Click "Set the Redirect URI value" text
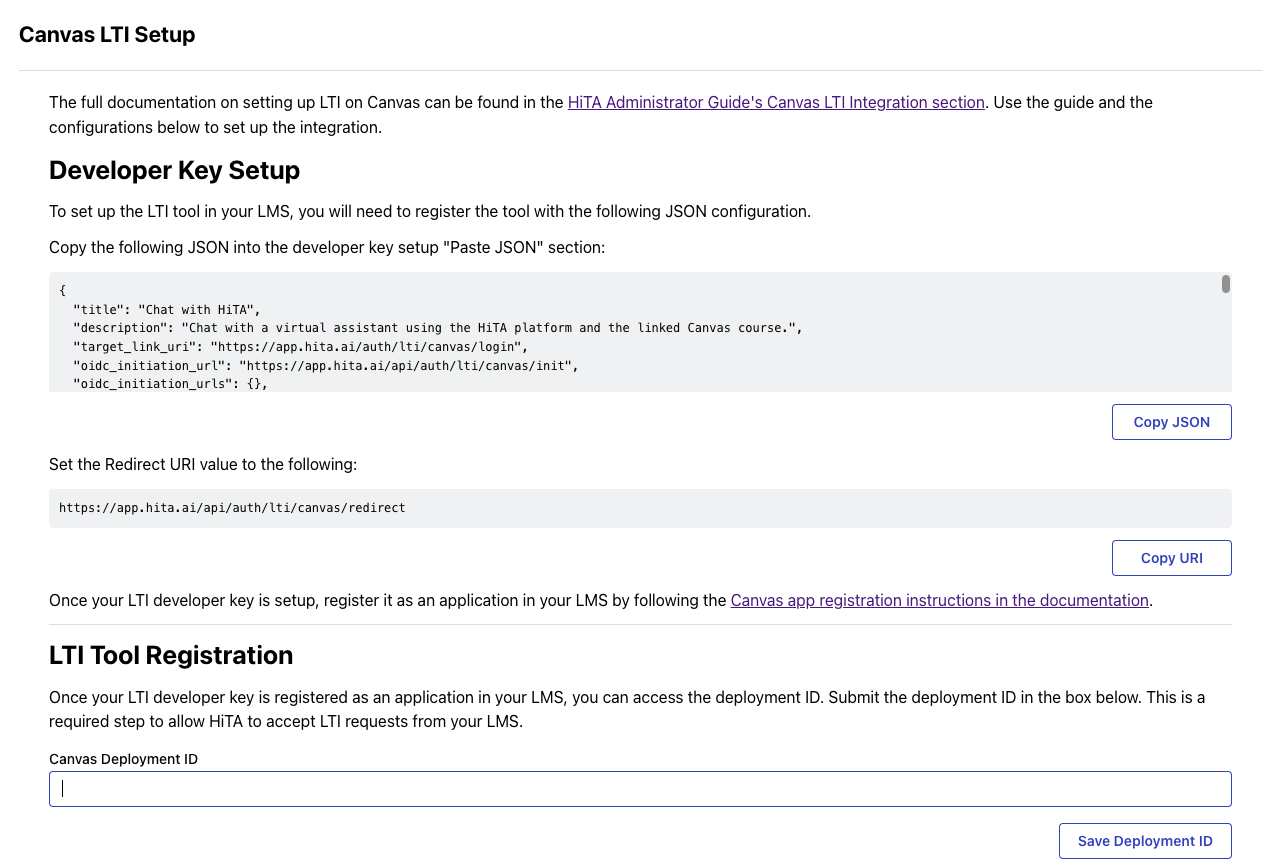The width and height of the screenshot is (1277, 867). (203, 464)
